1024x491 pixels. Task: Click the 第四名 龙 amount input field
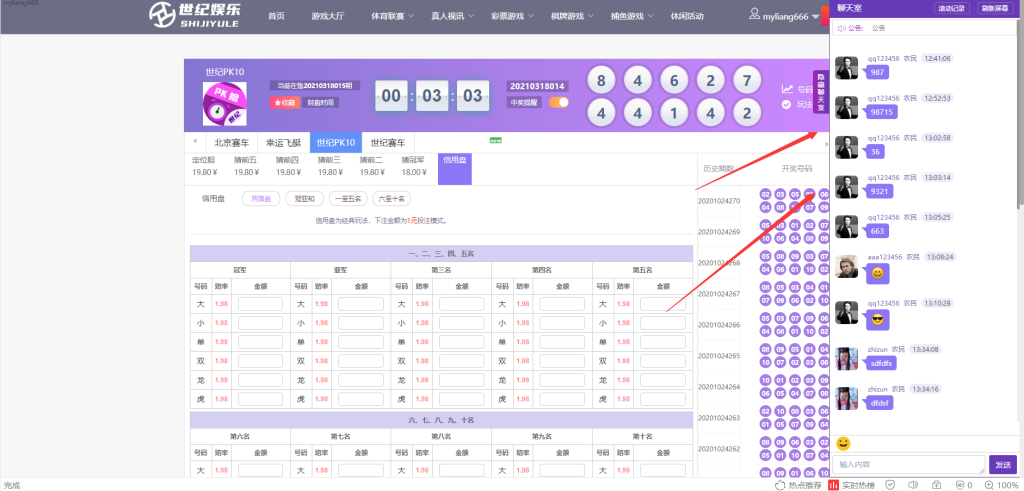coord(562,380)
